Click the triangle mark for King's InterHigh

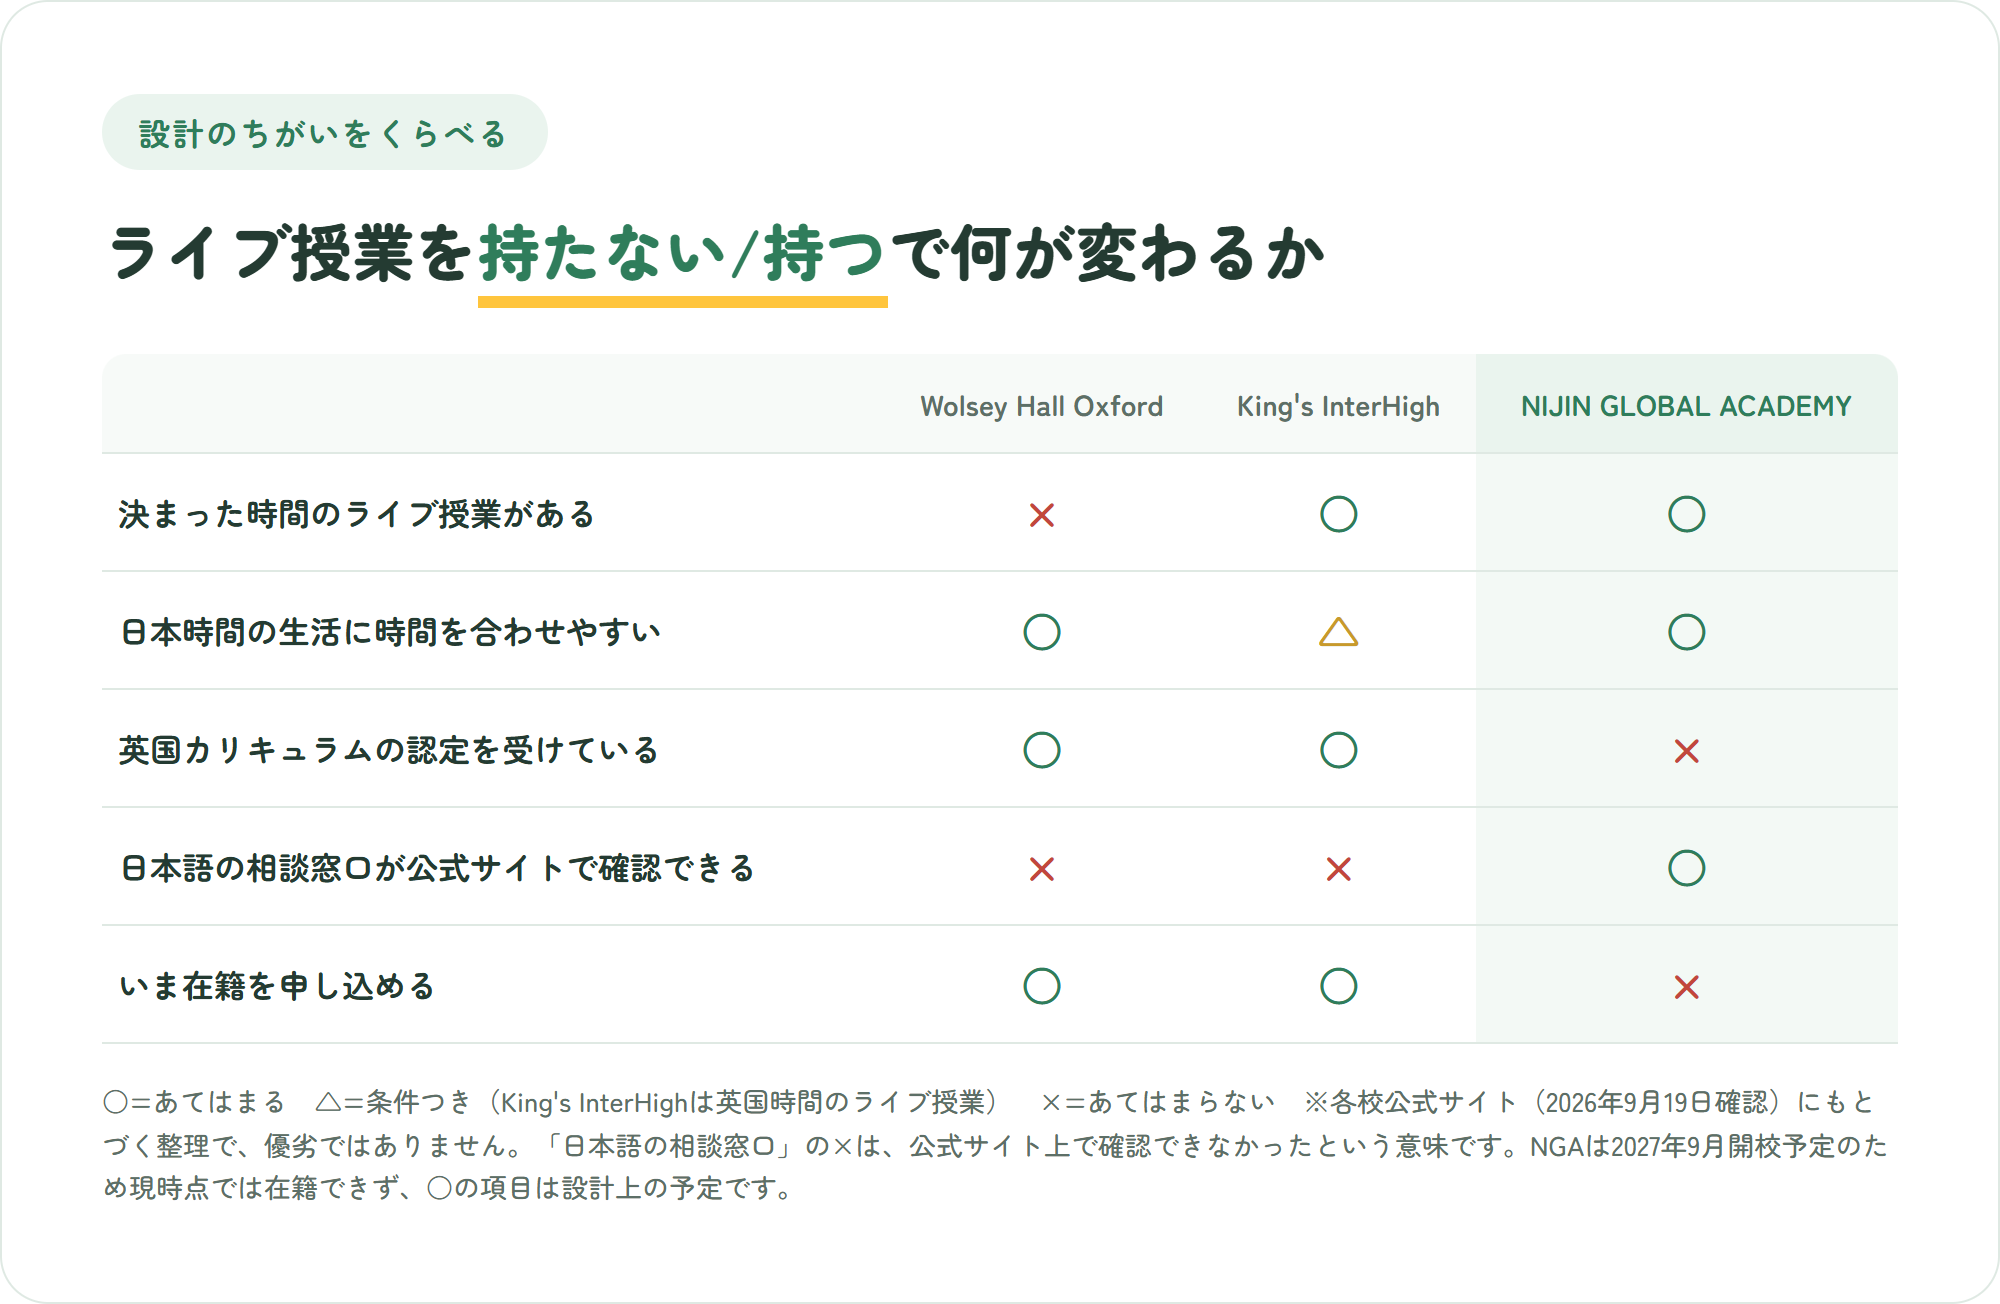(1338, 632)
